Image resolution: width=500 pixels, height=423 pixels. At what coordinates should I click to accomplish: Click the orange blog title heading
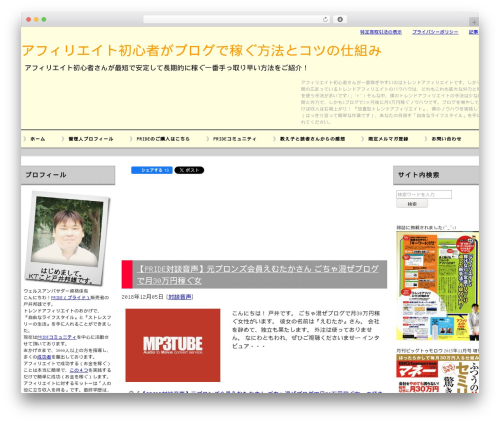(x=202, y=50)
